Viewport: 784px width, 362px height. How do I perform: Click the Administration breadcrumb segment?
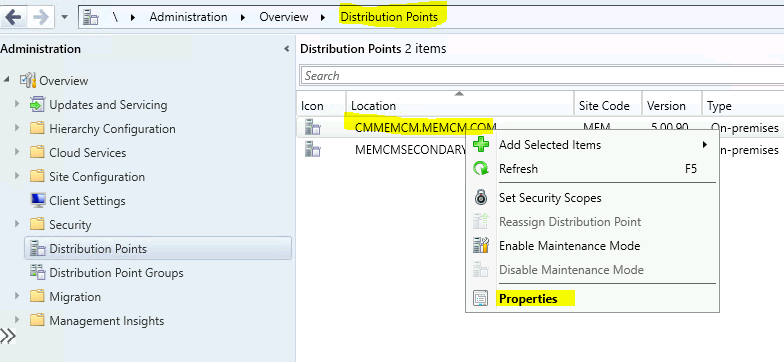(x=188, y=17)
